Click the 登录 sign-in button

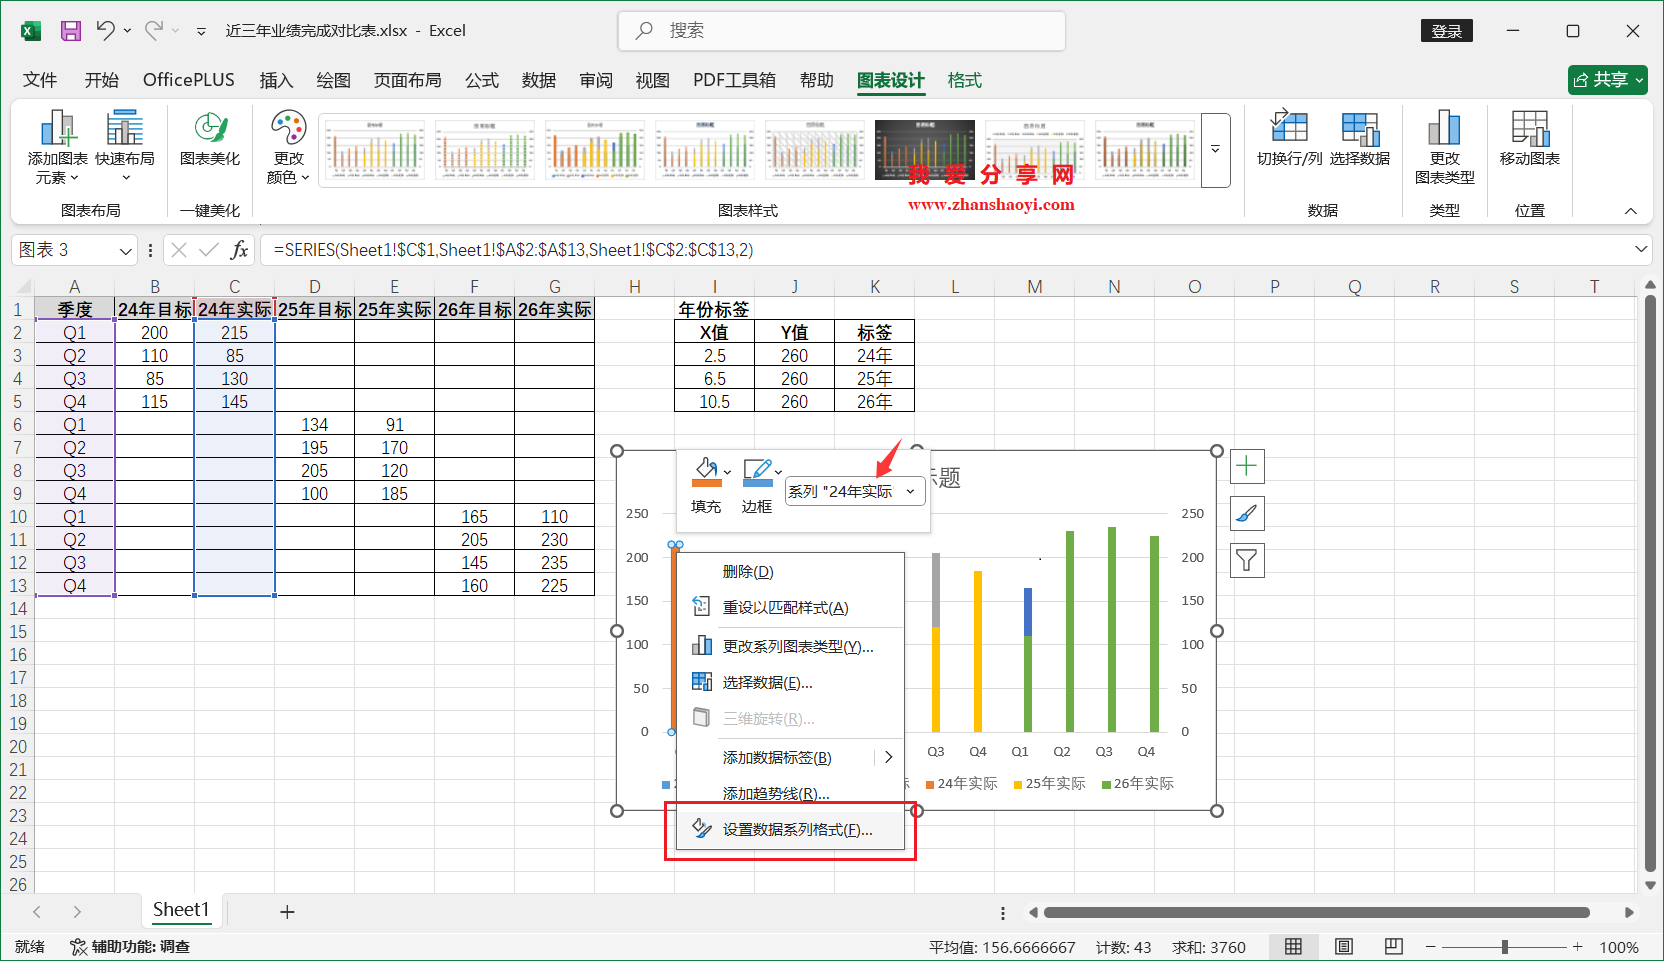1447,31
